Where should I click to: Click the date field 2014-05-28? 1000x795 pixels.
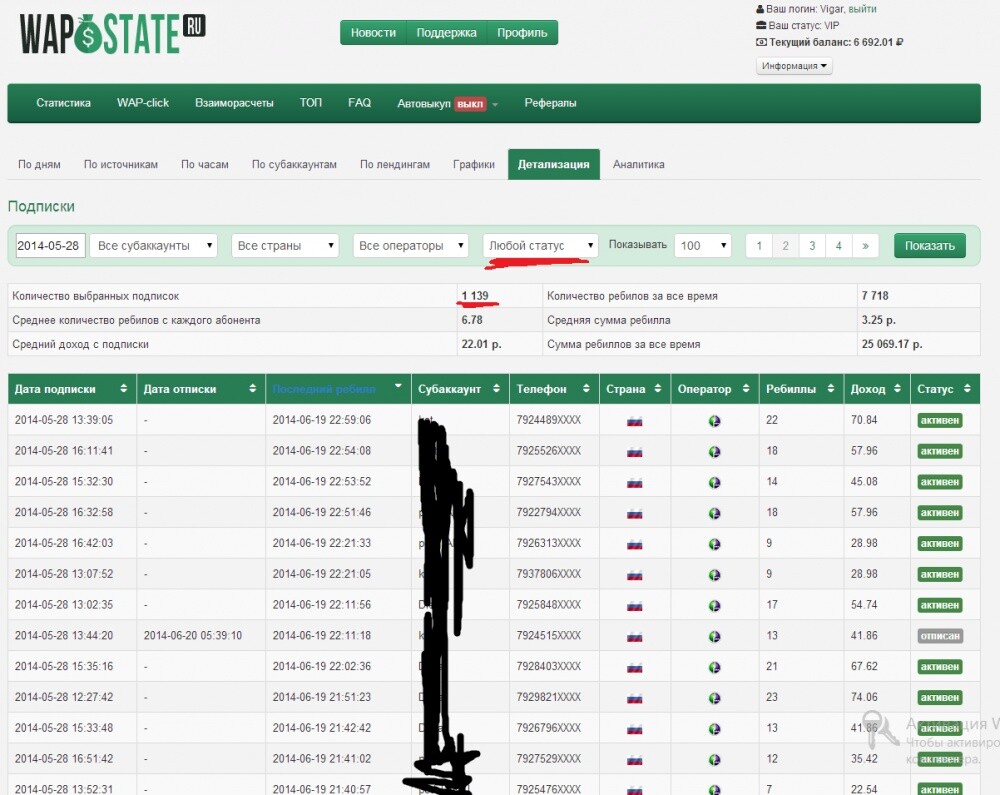(48, 245)
